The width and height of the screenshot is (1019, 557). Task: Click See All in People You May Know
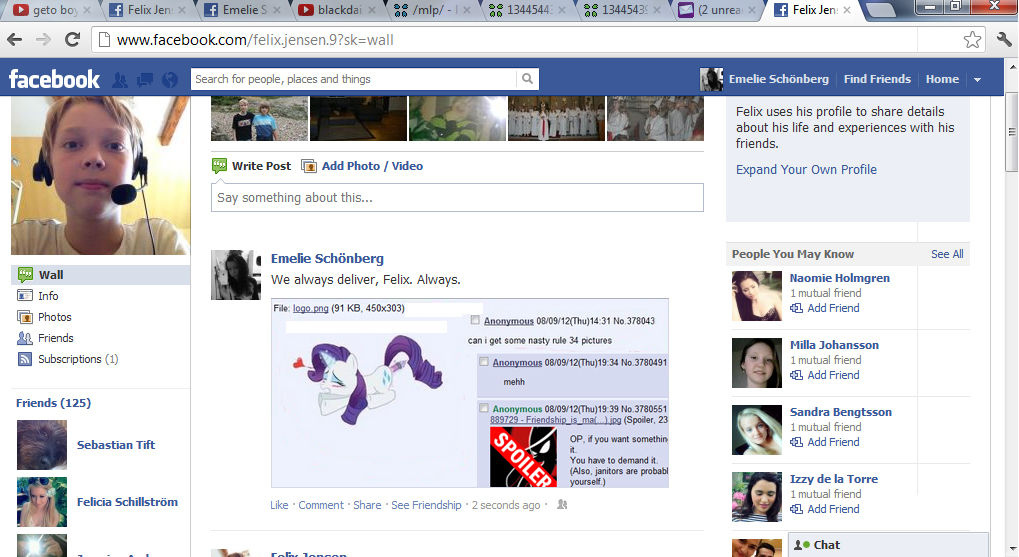947,254
